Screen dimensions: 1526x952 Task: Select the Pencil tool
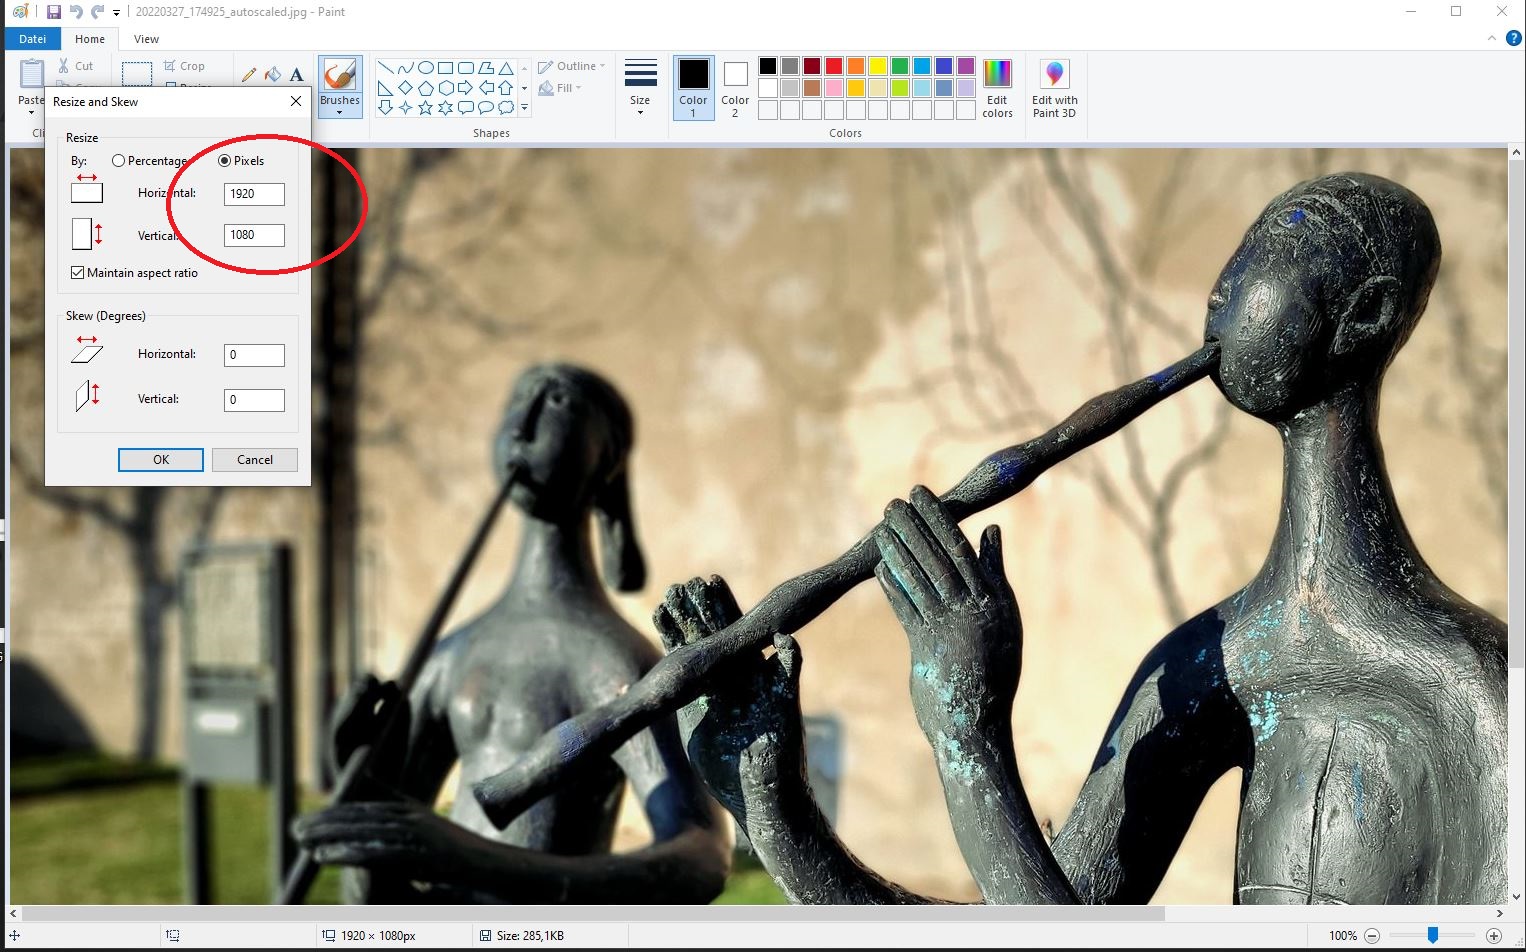coord(249,74)
